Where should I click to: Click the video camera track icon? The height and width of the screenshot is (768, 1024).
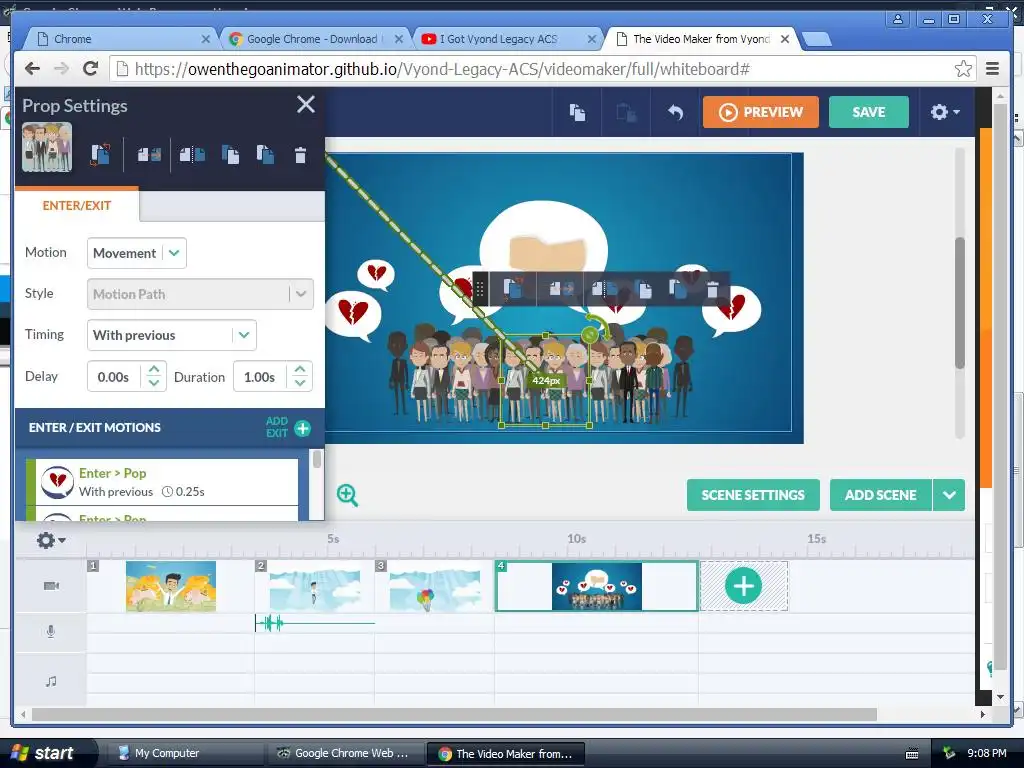(51, 586)
